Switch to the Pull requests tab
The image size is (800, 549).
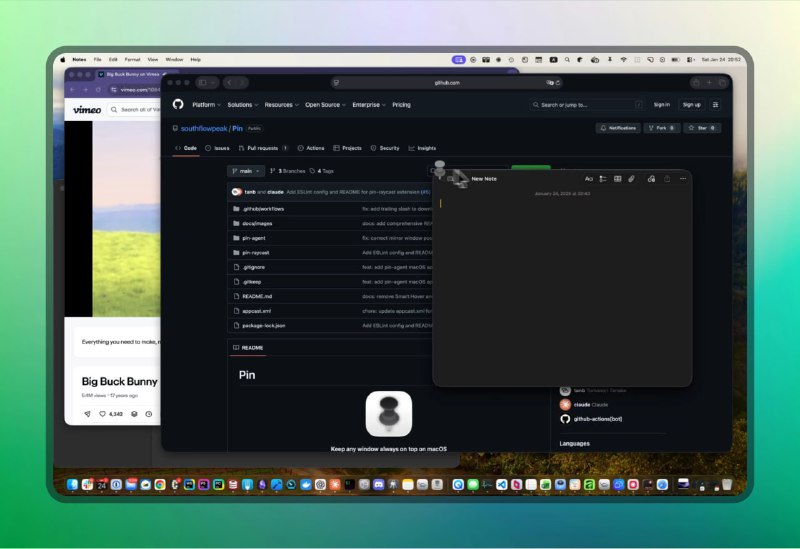point(263,148)
